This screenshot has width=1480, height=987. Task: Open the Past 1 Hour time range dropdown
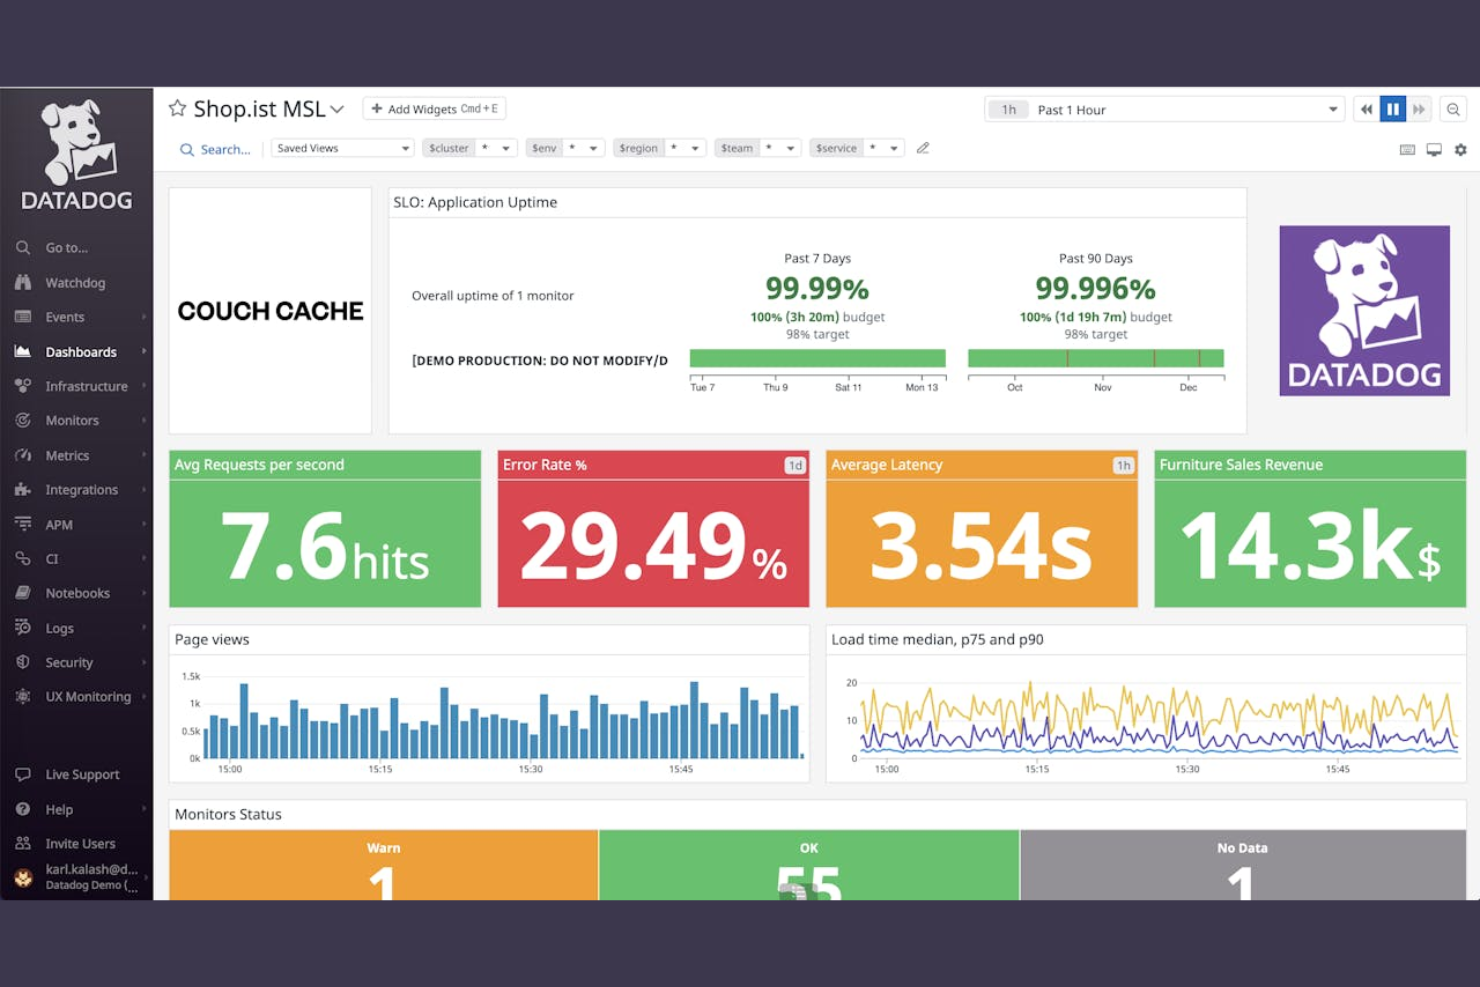pyautogui.click(x=1165, y=109)
